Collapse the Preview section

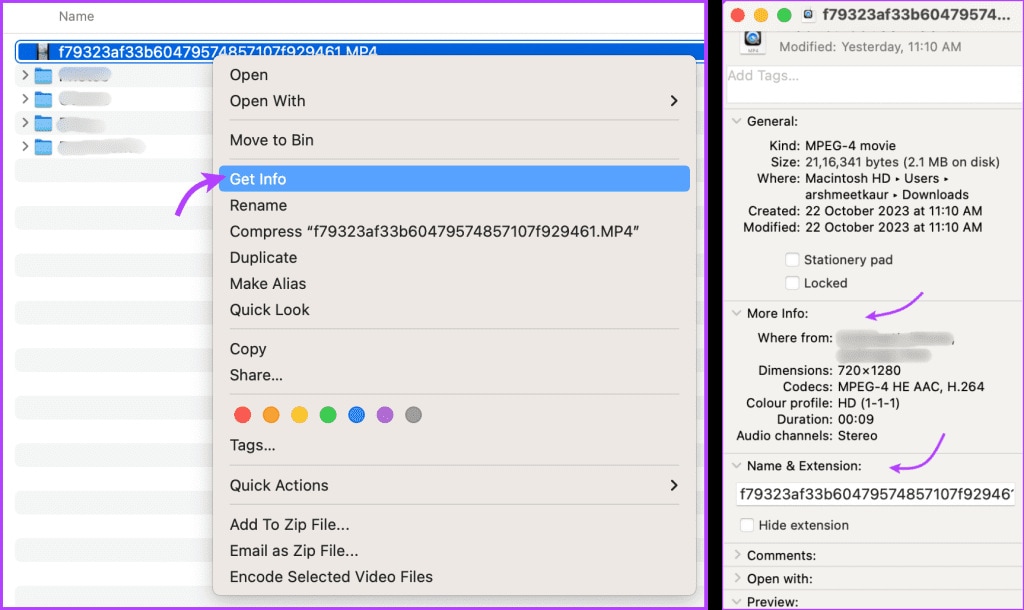[x=737, y=602]
